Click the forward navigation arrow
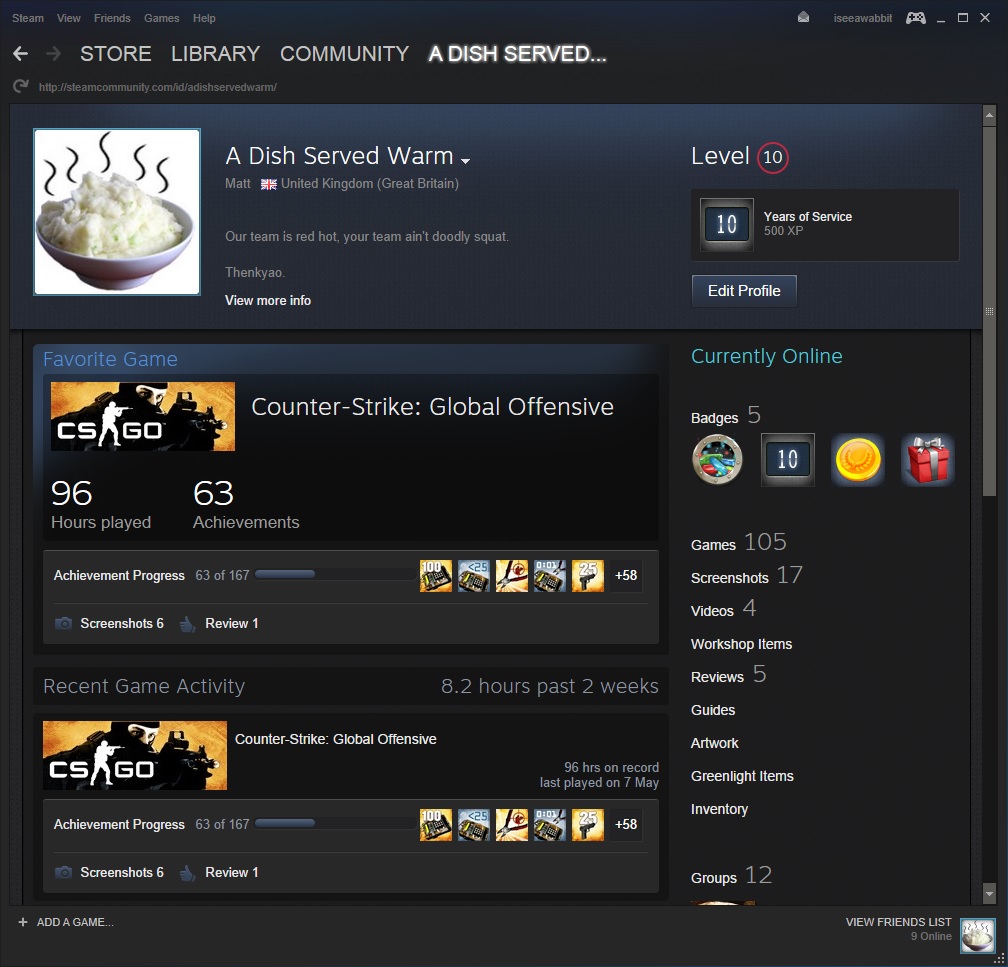Viewport: 1008px width, 967px height. click(x=53, y=54)
